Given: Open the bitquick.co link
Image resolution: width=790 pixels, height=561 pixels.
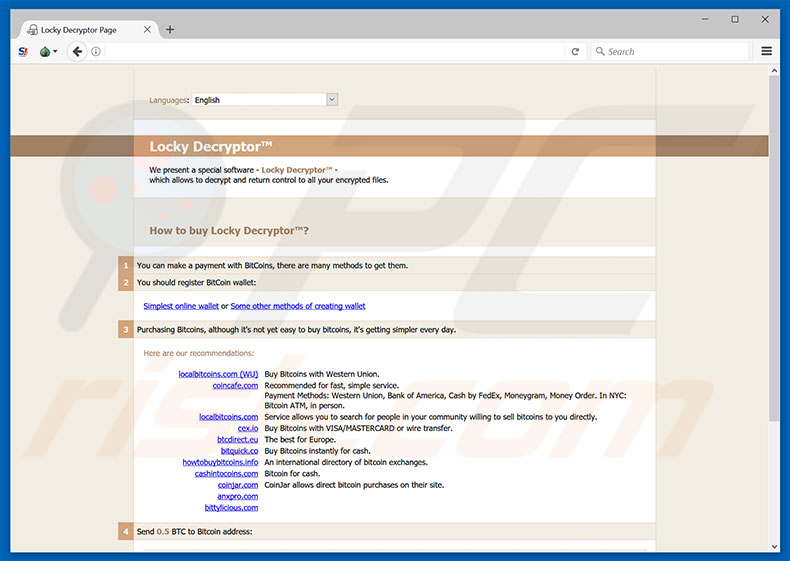Looking at the screenshot, I should pyautogui.click(x=239, y=451).
